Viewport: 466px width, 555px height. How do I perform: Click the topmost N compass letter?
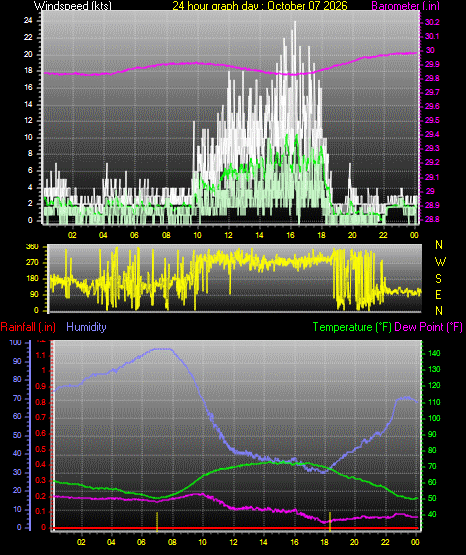439,245
